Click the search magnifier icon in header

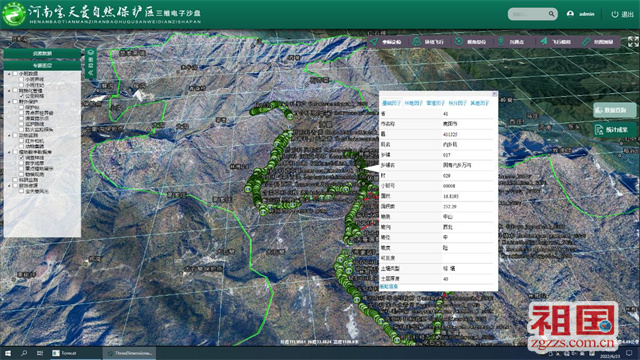[551, 14]
